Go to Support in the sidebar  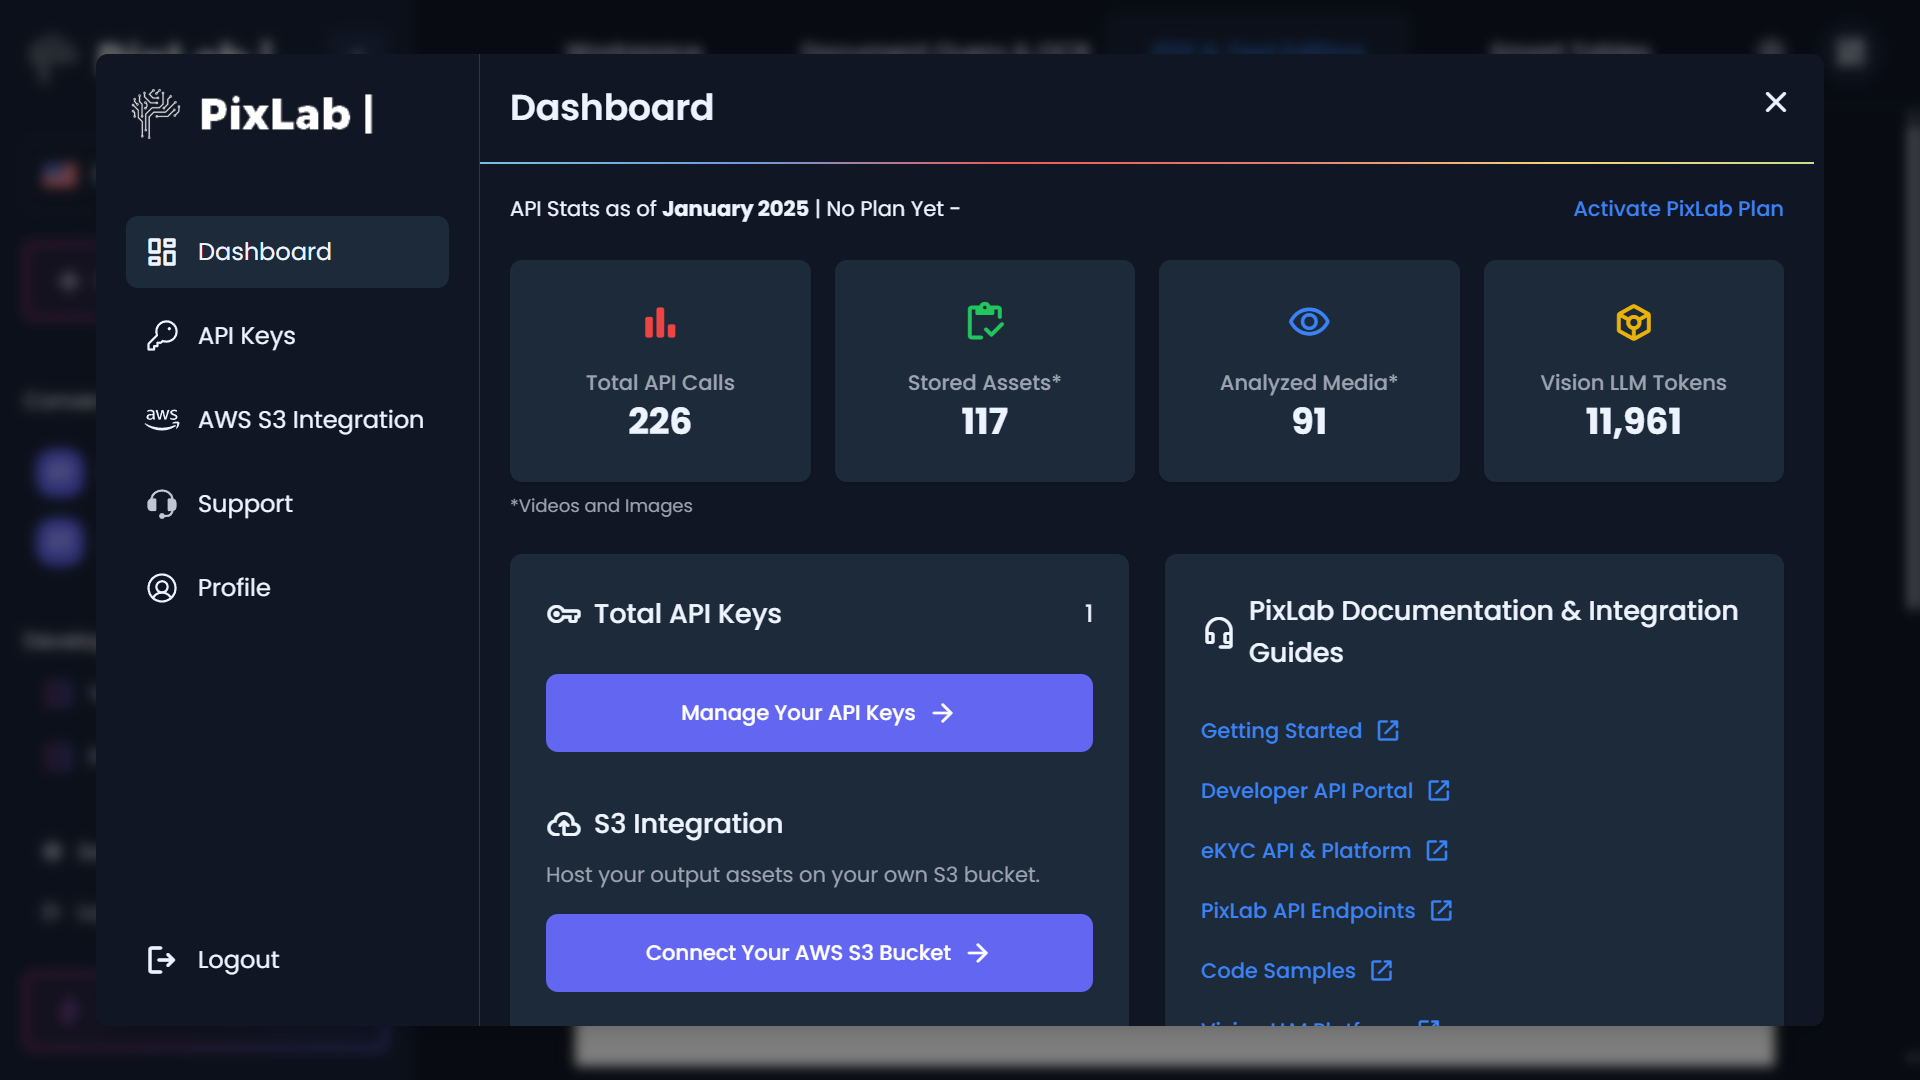pos(245,504)
